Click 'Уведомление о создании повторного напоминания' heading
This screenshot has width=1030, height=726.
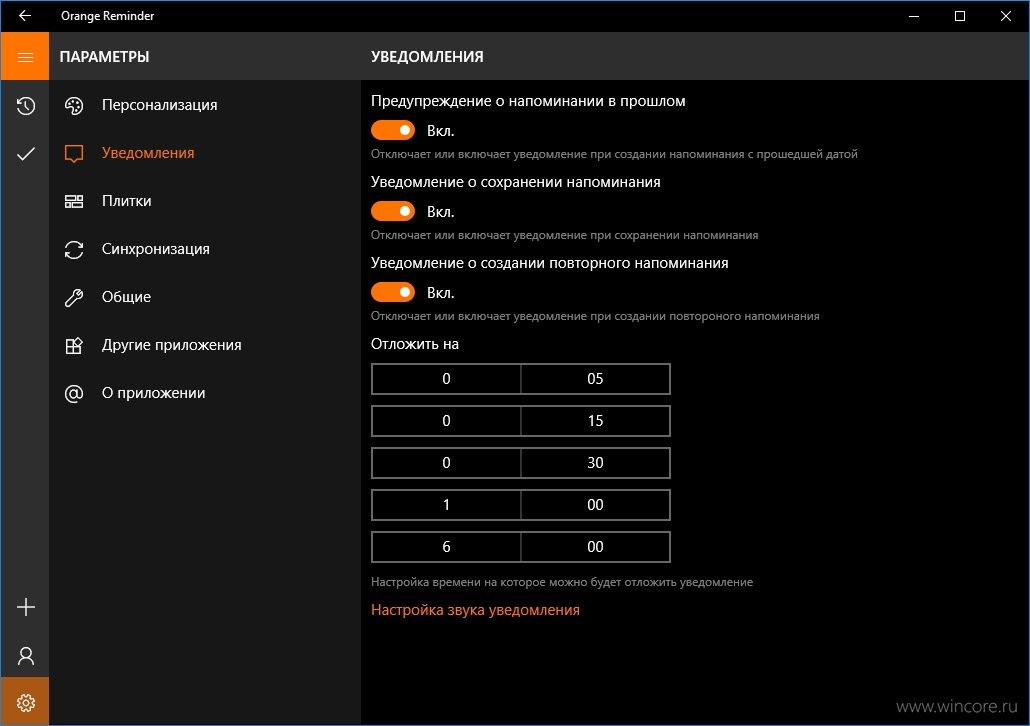click(549, 263)
